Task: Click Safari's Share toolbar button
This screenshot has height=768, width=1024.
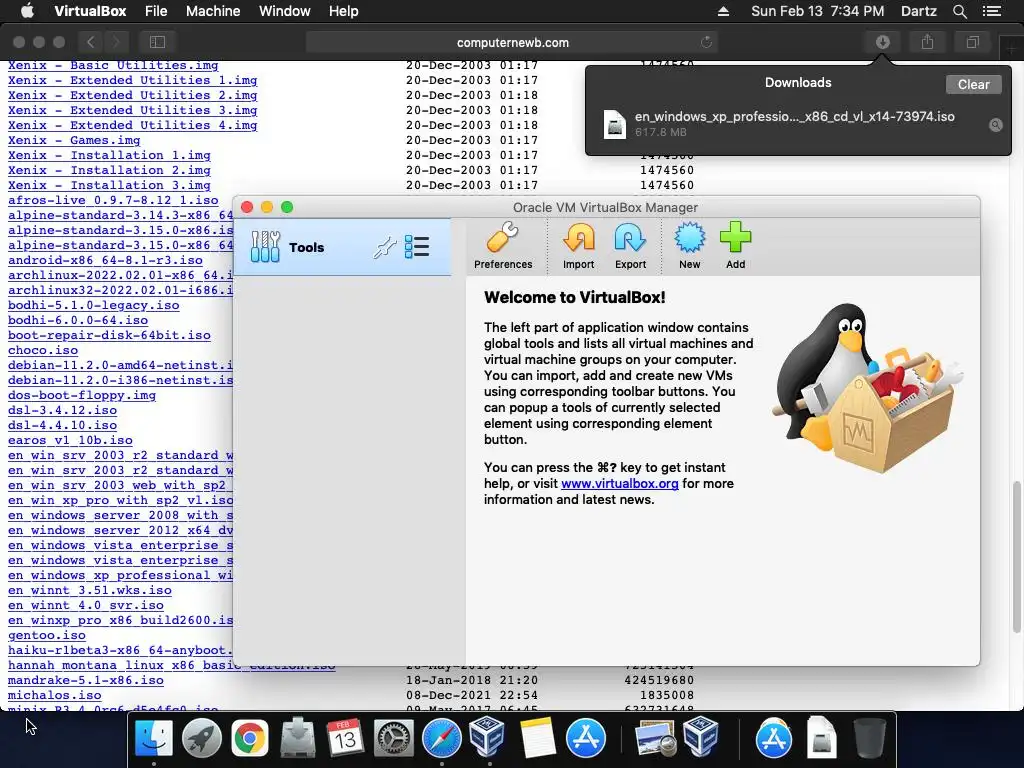Action: coord(927,42)
